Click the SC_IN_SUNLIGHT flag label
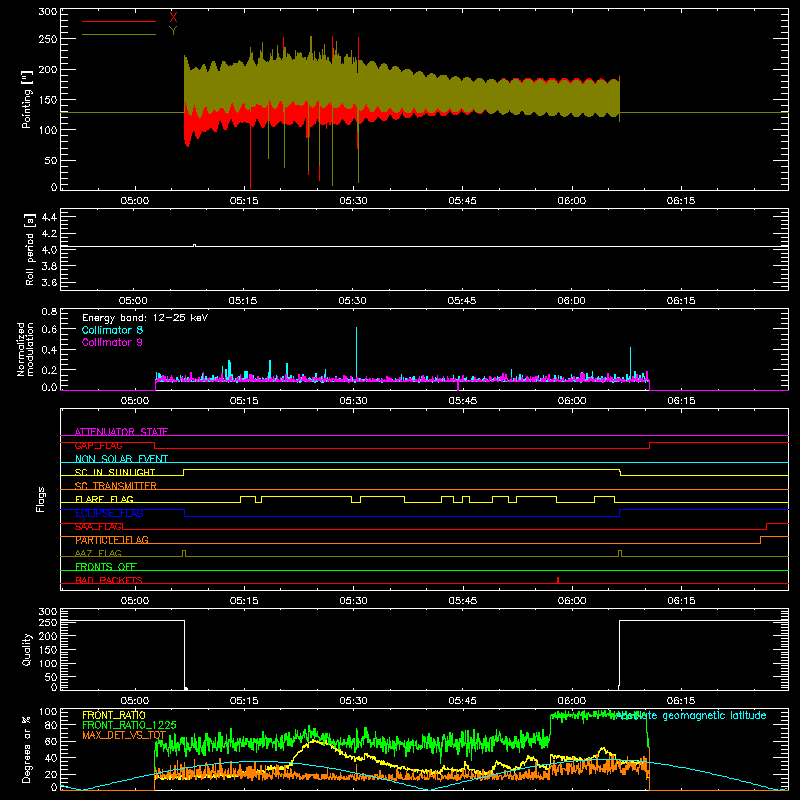This screenshot has height=800, width=800. tap(115, 472)
